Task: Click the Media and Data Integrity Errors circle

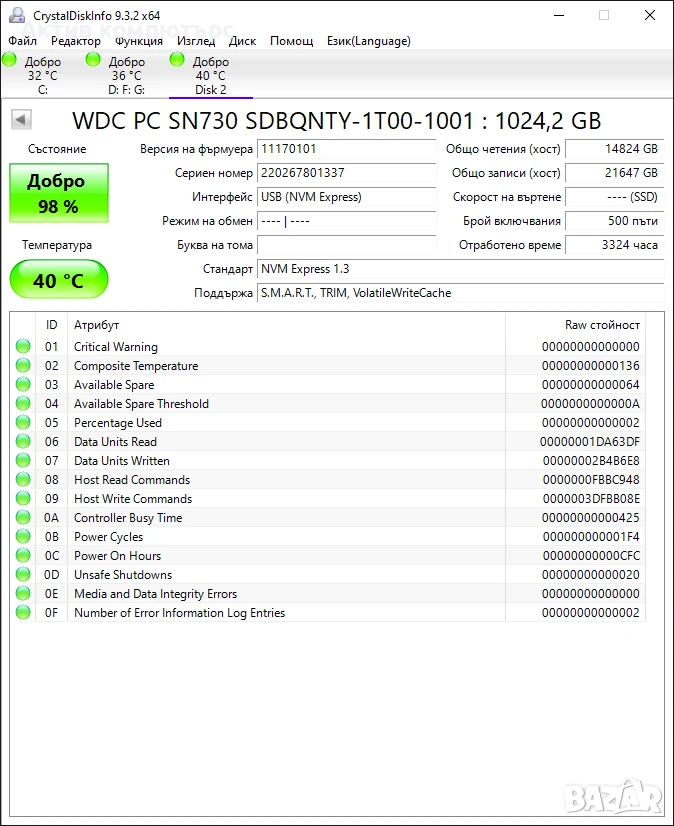Action: pyautogui.click(x=23, y=593)
